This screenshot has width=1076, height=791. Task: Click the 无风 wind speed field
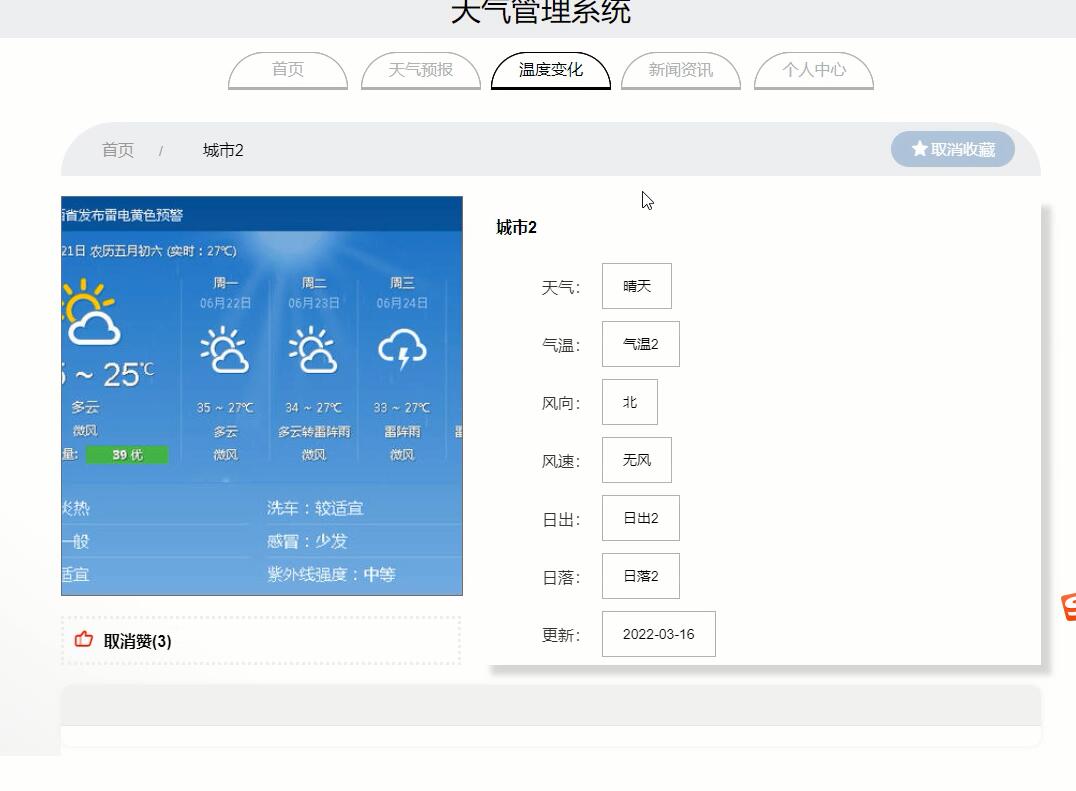point(636,459)
